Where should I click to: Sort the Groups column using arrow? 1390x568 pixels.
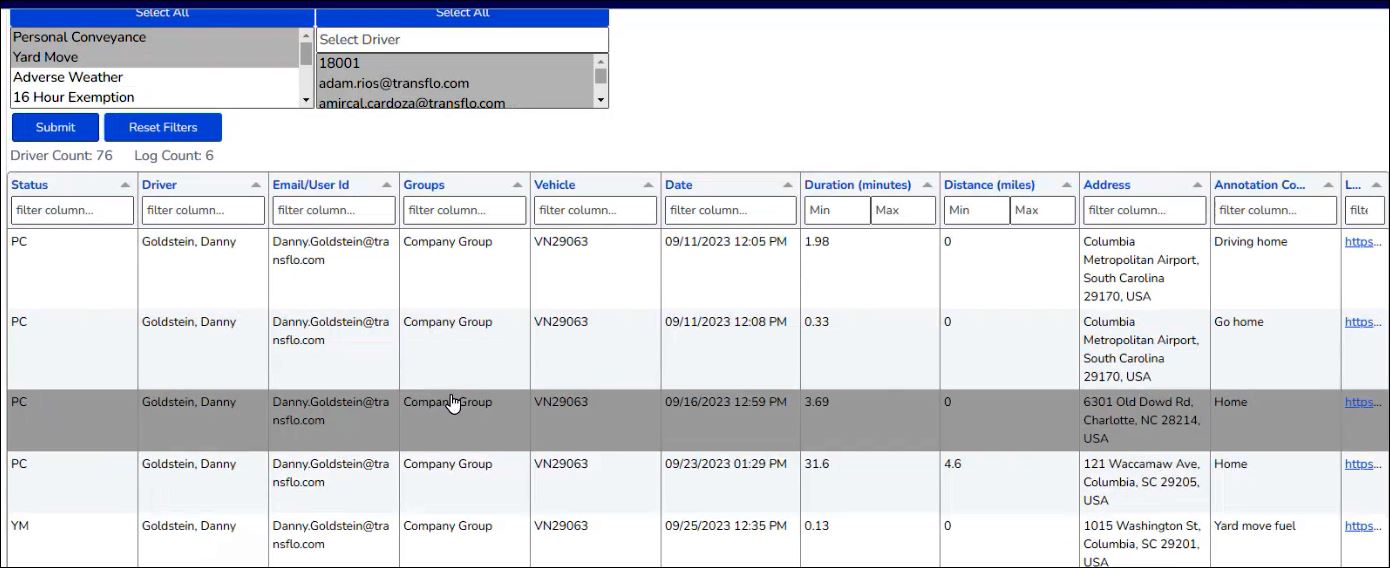click(x=517, y=185)
